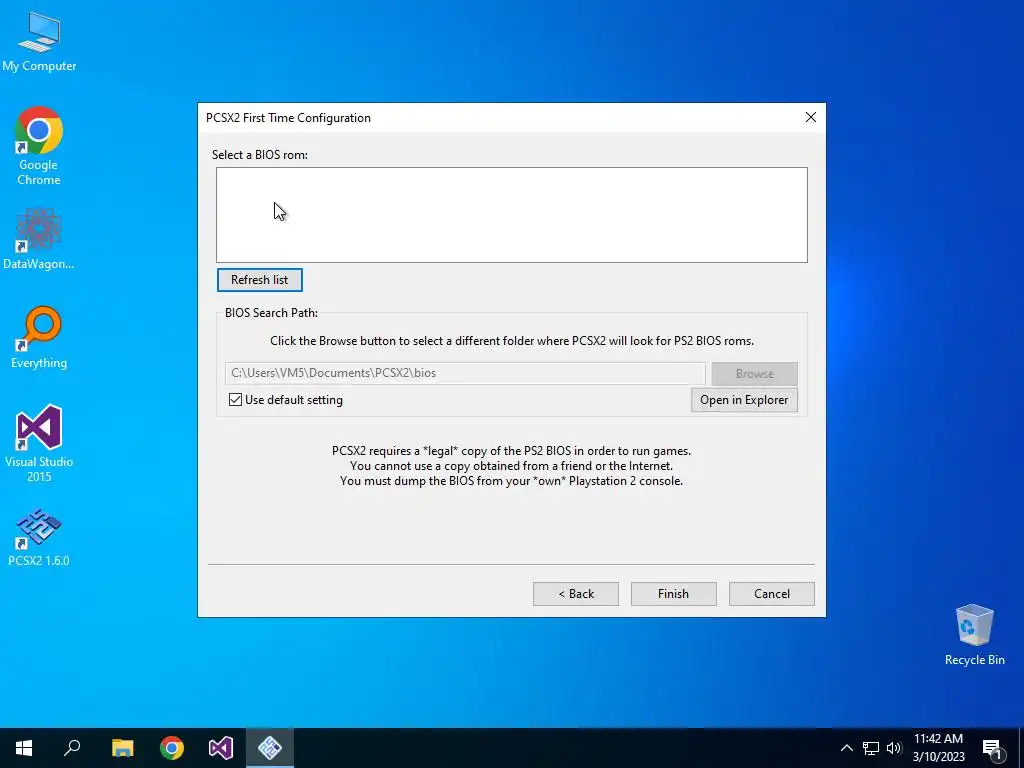Click the BIOS search path field
Viewport: 1024px width, 768px height.
465,373
